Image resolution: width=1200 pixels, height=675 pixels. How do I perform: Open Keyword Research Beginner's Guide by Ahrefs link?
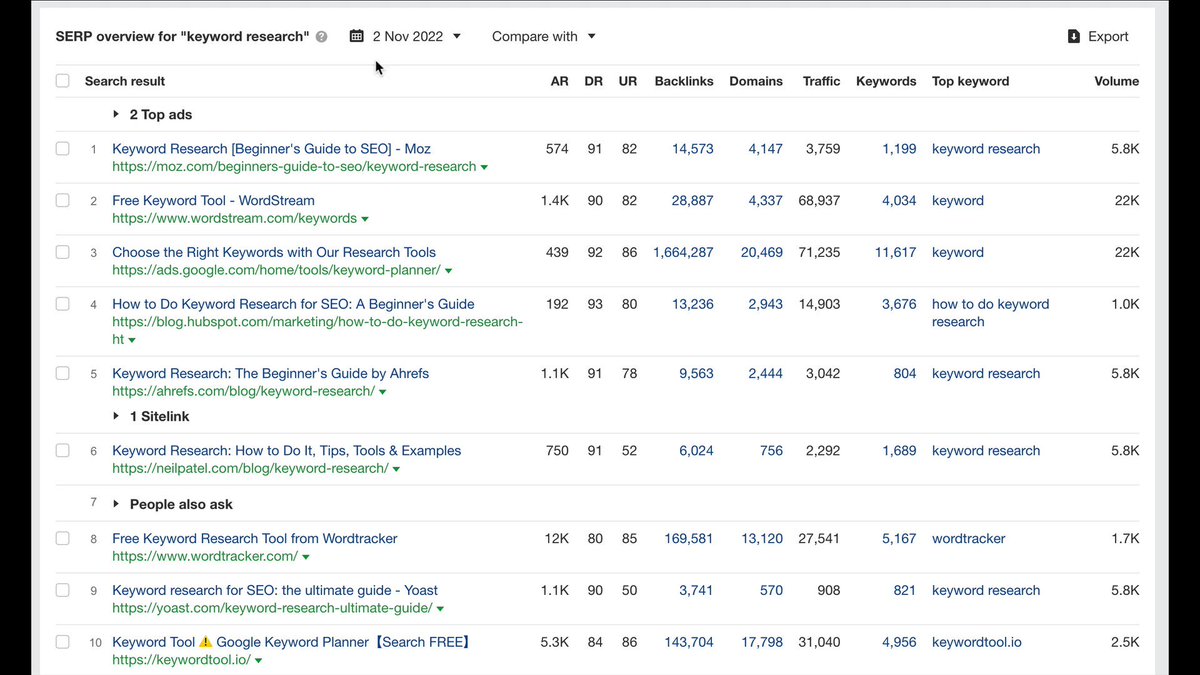[271, 374]
